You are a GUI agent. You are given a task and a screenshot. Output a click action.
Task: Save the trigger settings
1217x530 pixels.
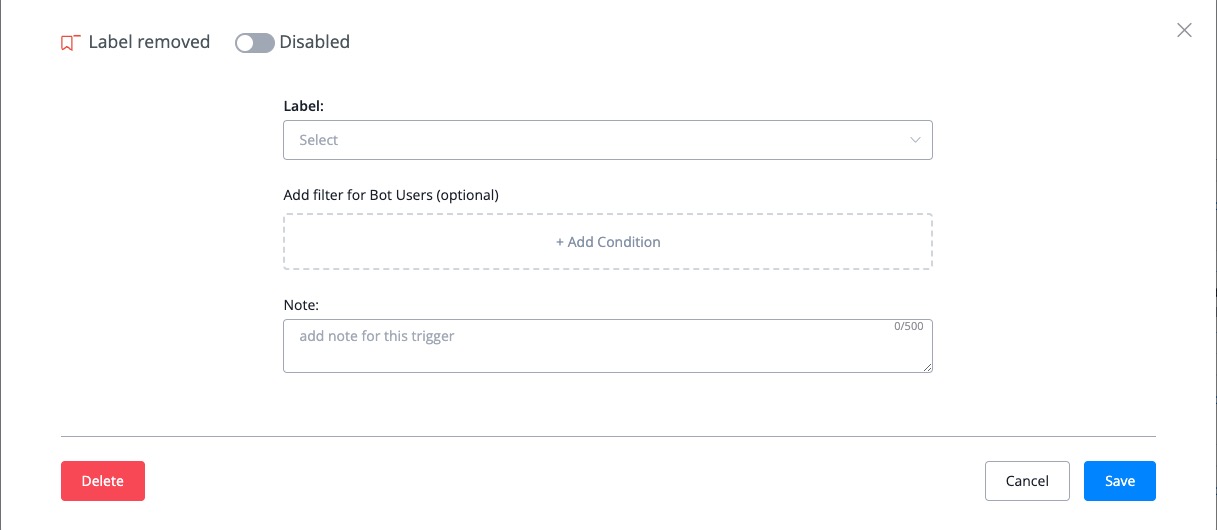tap(1120, 481)
